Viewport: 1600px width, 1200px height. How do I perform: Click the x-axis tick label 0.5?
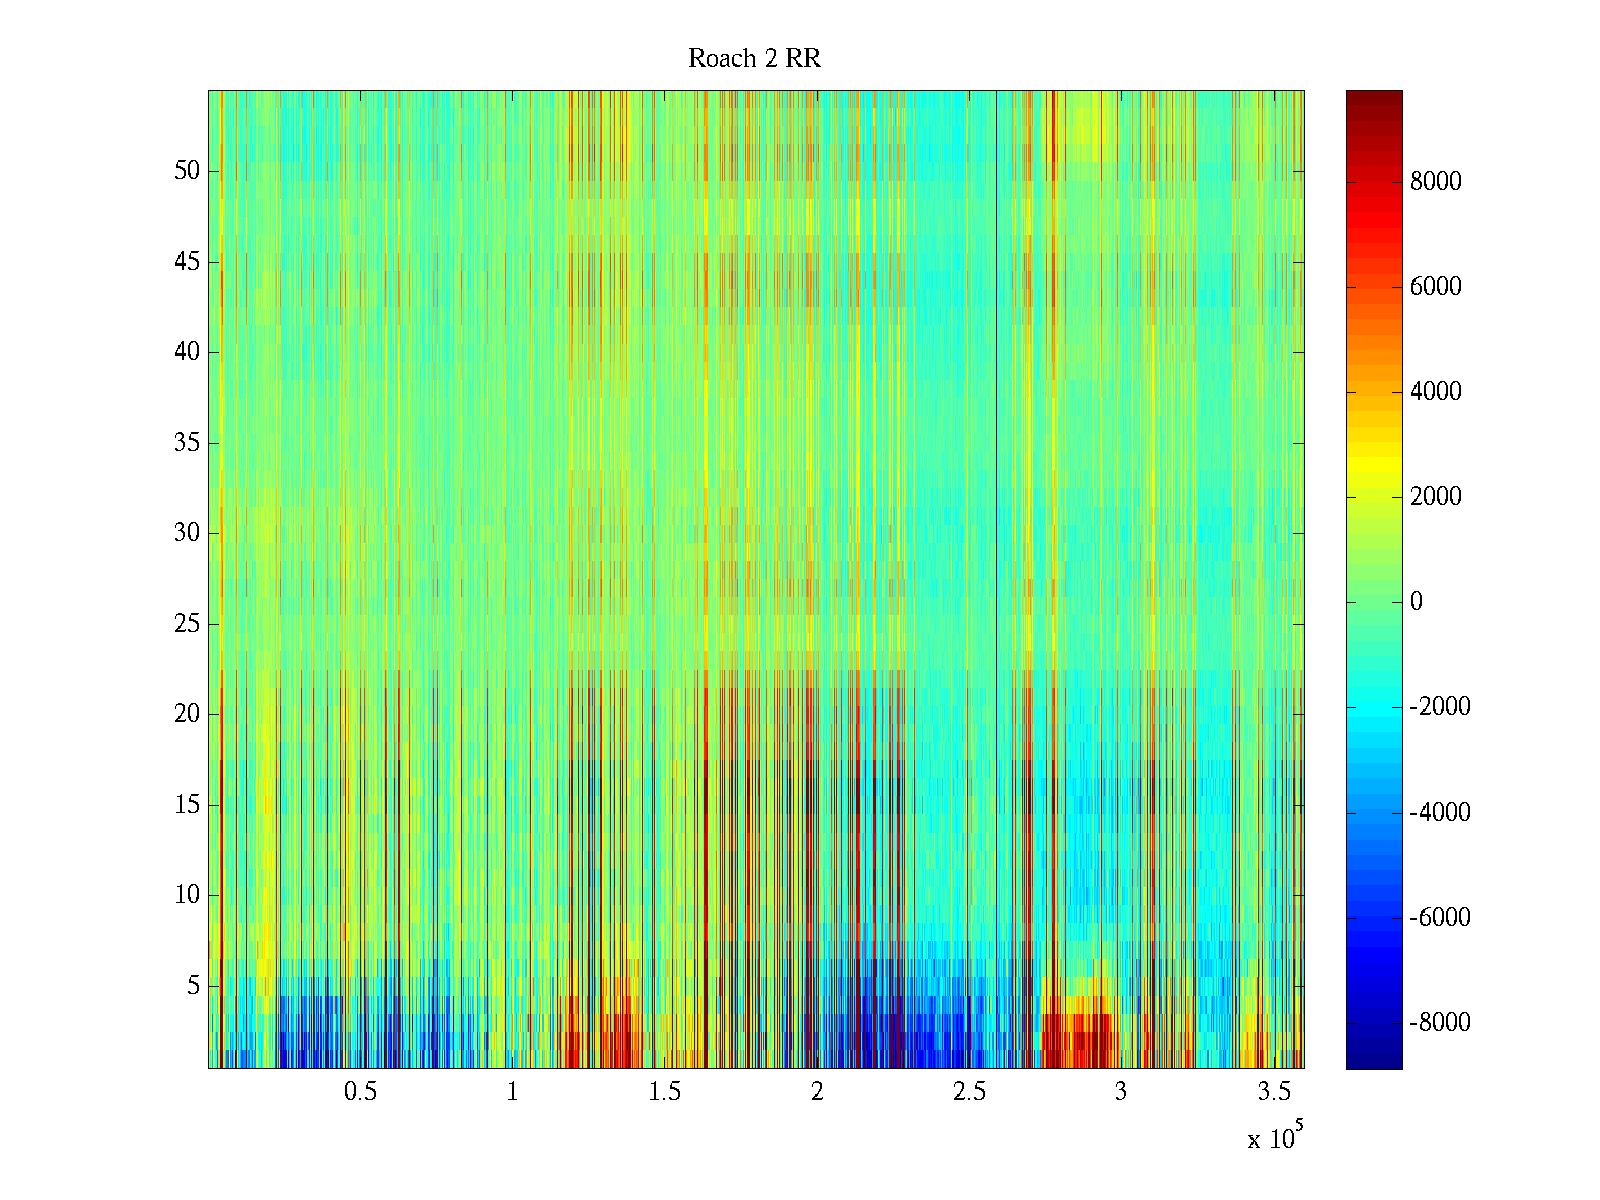[360, 1092]
